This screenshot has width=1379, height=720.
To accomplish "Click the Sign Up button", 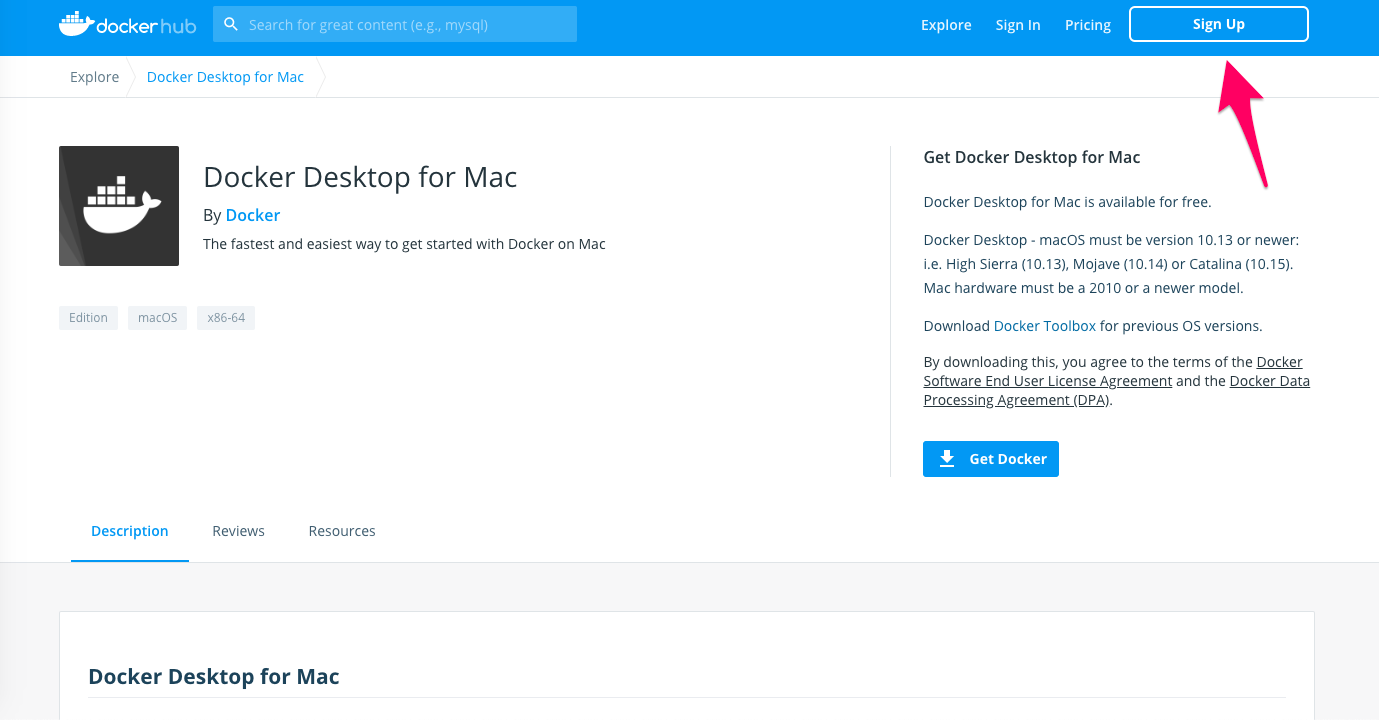I will pos(1219,24).
